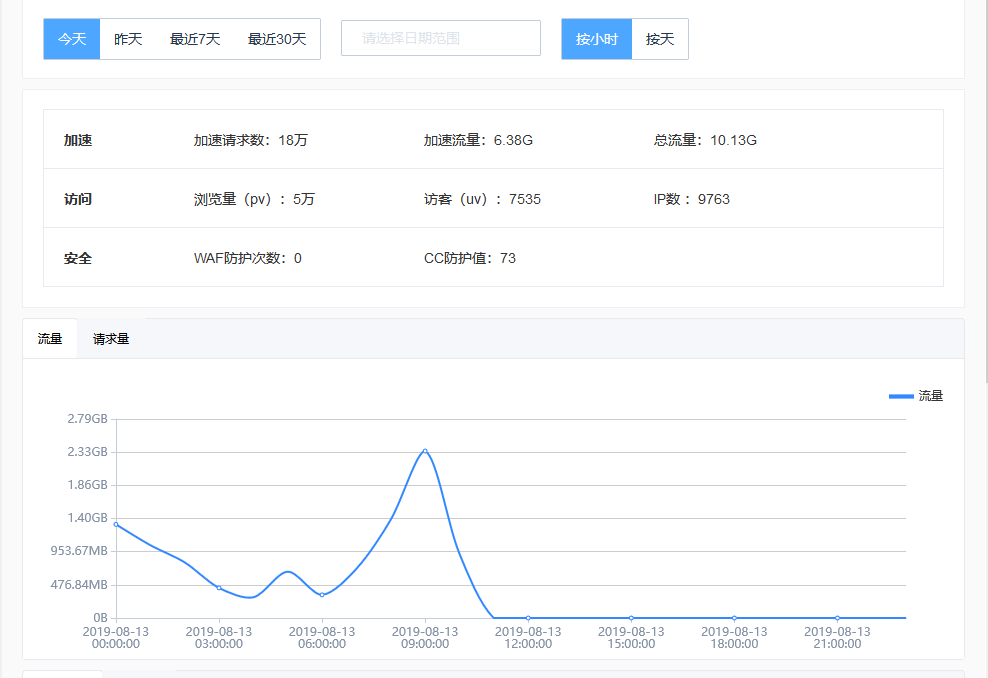
Task: Switch to the 流量 chart tab
Action: click(50, 339)
